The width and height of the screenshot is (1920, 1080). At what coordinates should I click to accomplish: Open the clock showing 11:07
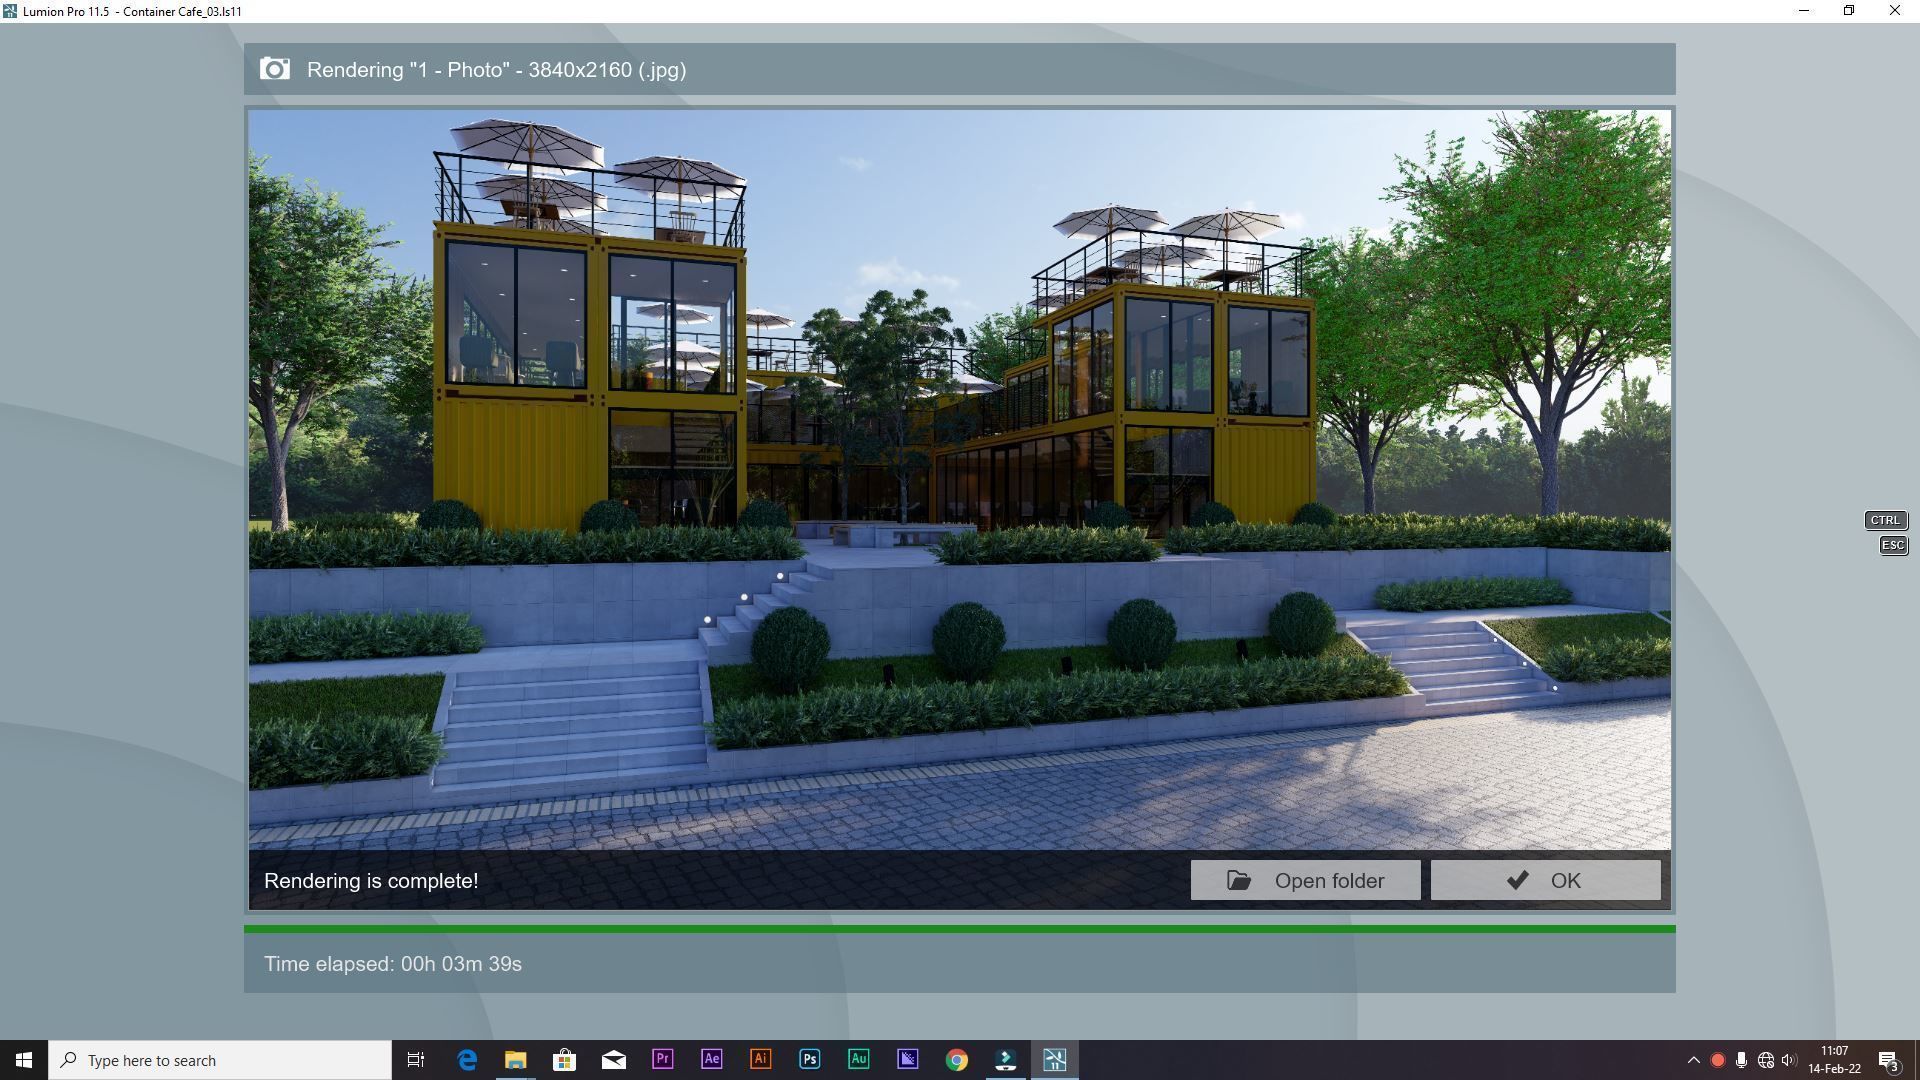tap(1834, 1060)
